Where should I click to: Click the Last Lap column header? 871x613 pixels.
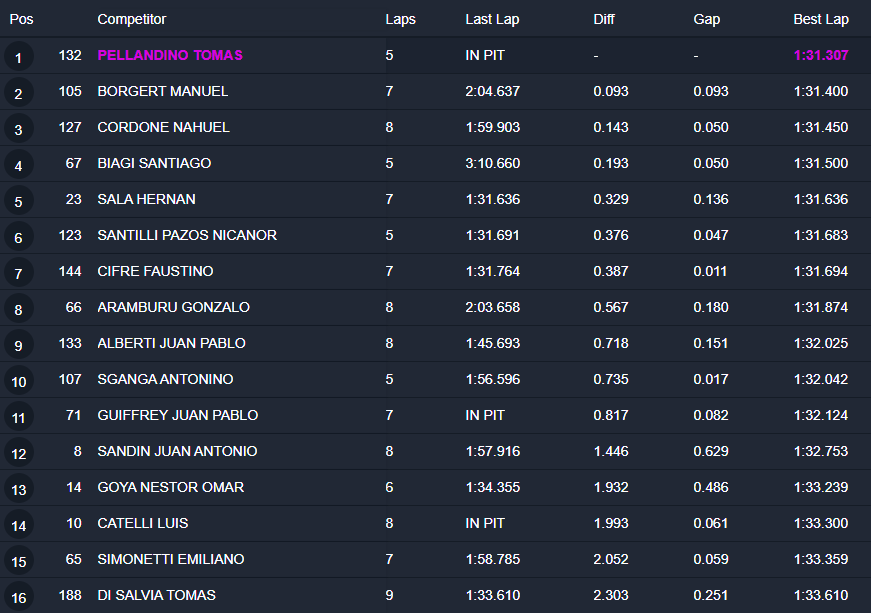click(x=492, y=19)
